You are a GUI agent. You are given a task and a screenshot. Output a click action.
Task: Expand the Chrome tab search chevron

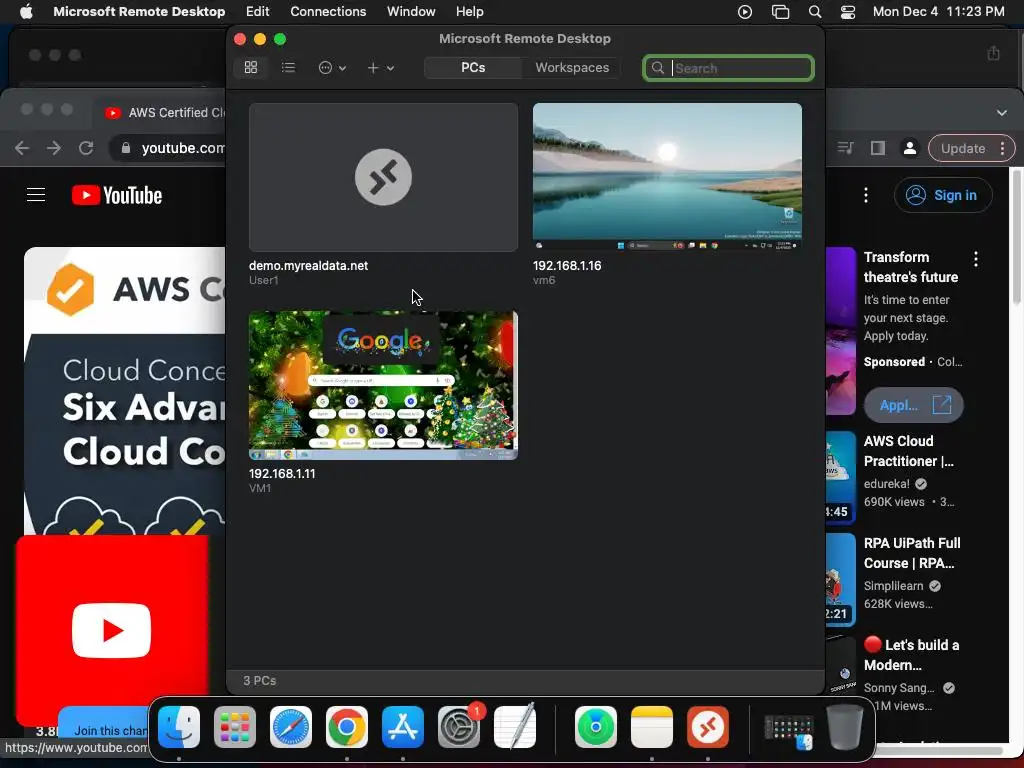tap(1001, 112)
